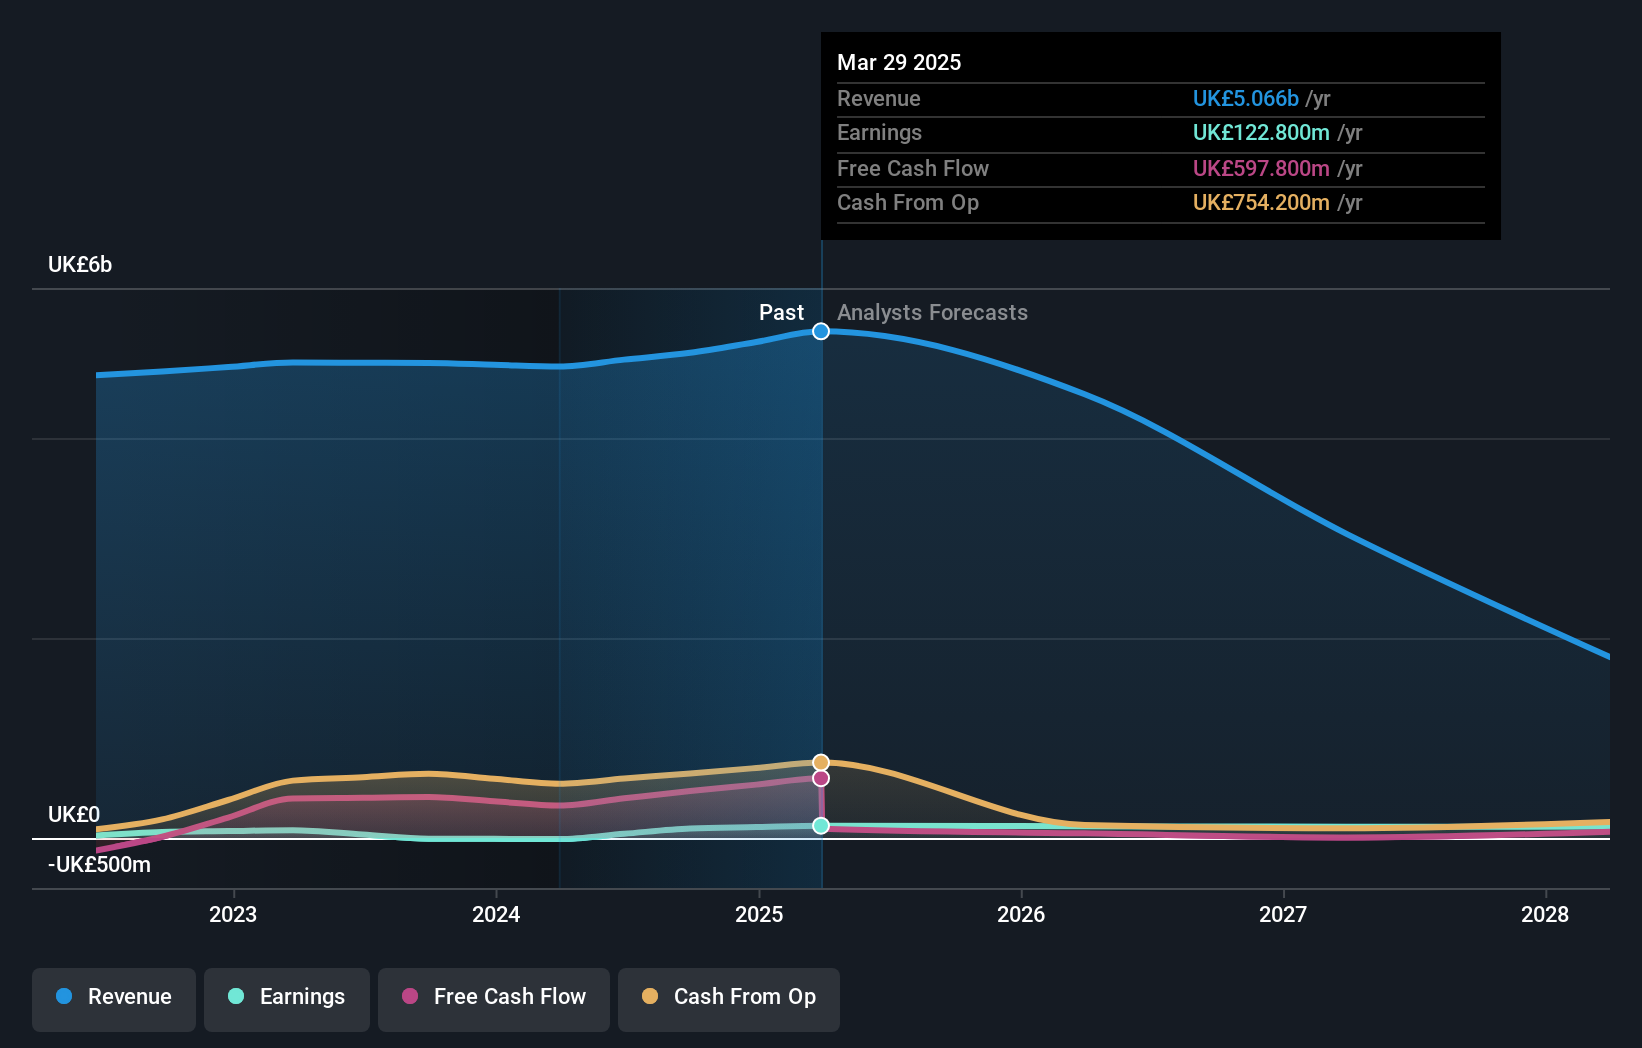Select the 2026 x-axis label

tap(1021, 914)
